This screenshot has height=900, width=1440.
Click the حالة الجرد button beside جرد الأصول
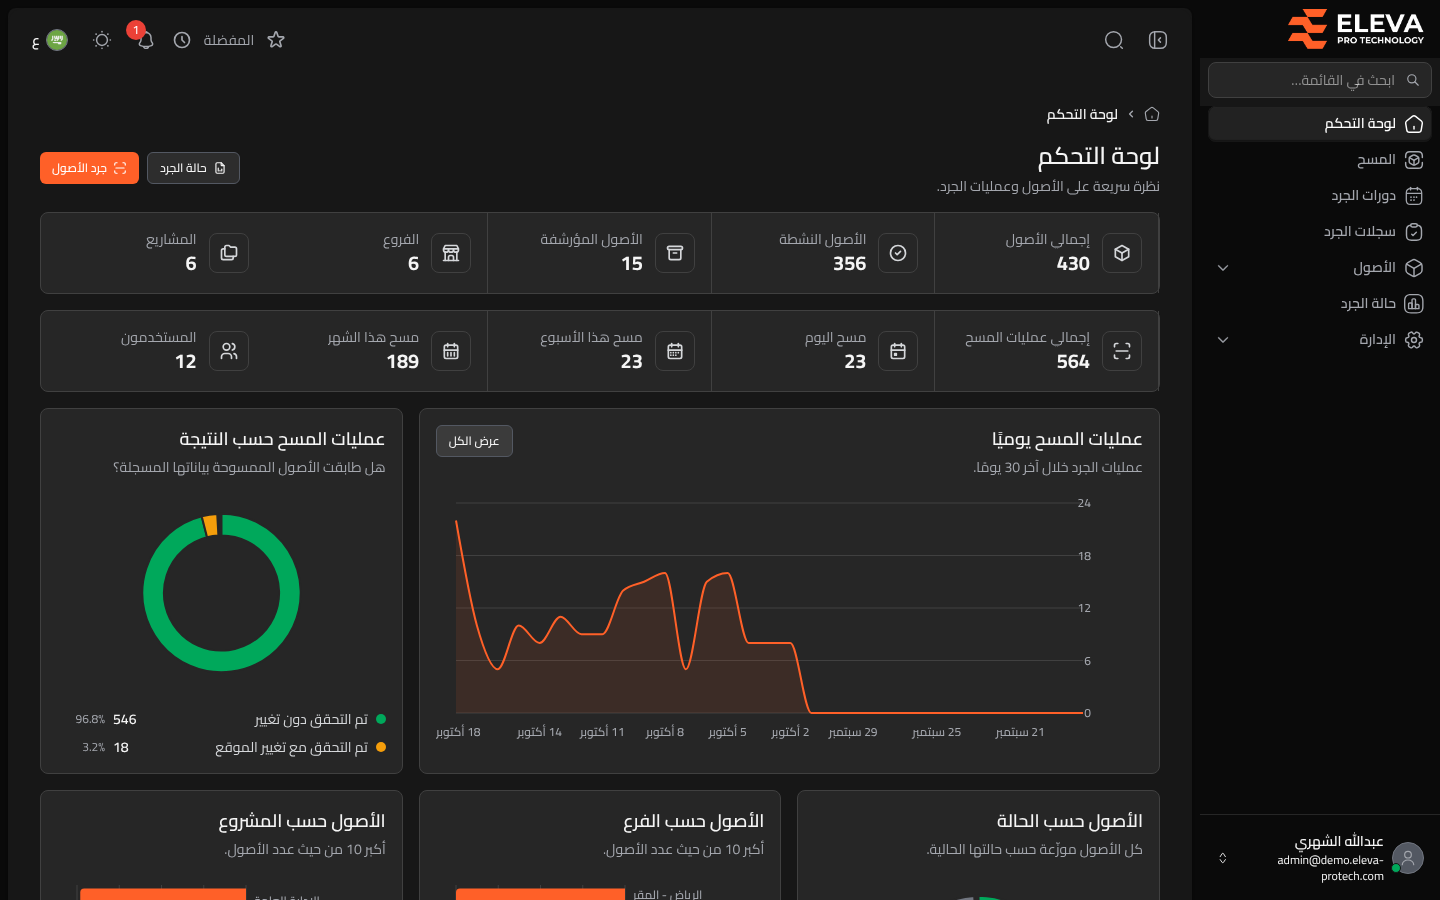click(193, 168)
